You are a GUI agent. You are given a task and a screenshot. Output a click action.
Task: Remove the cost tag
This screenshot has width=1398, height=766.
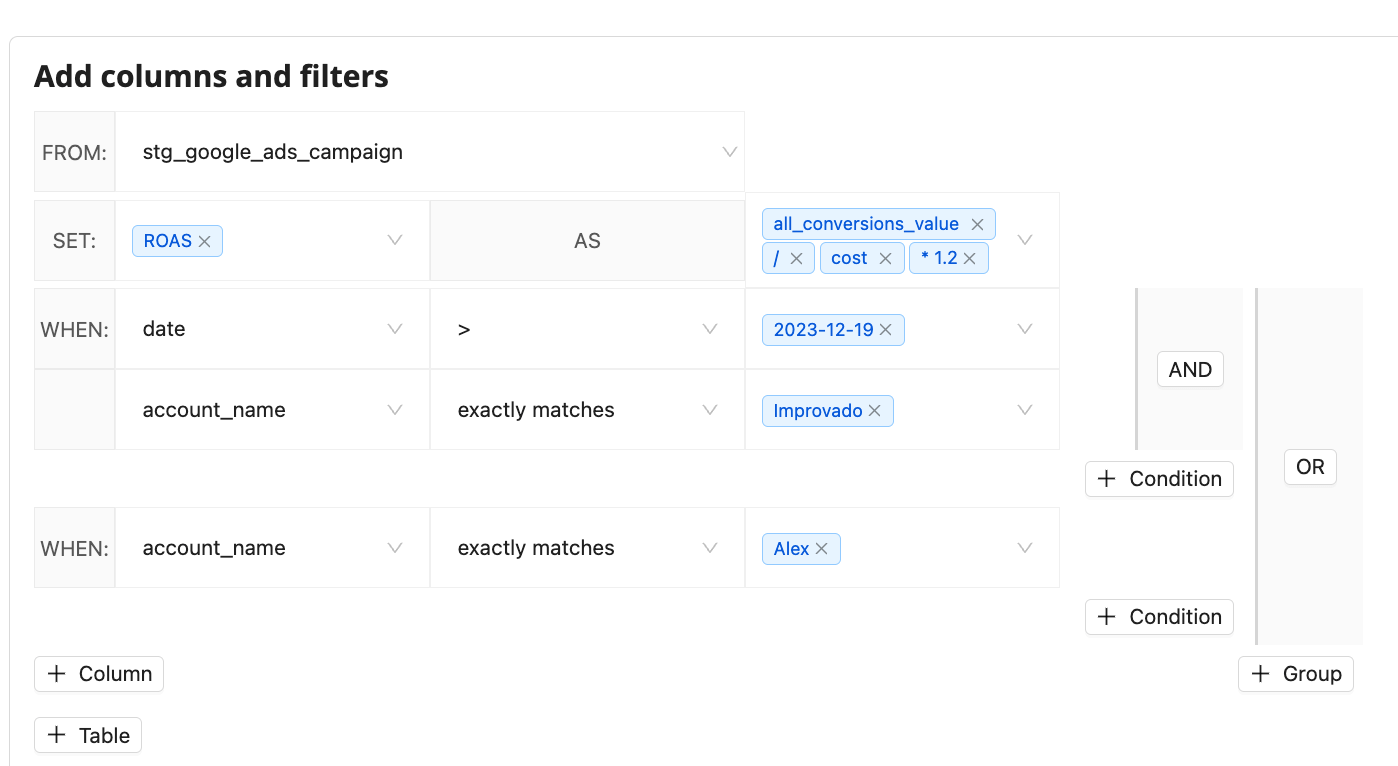tap(885, 258)
